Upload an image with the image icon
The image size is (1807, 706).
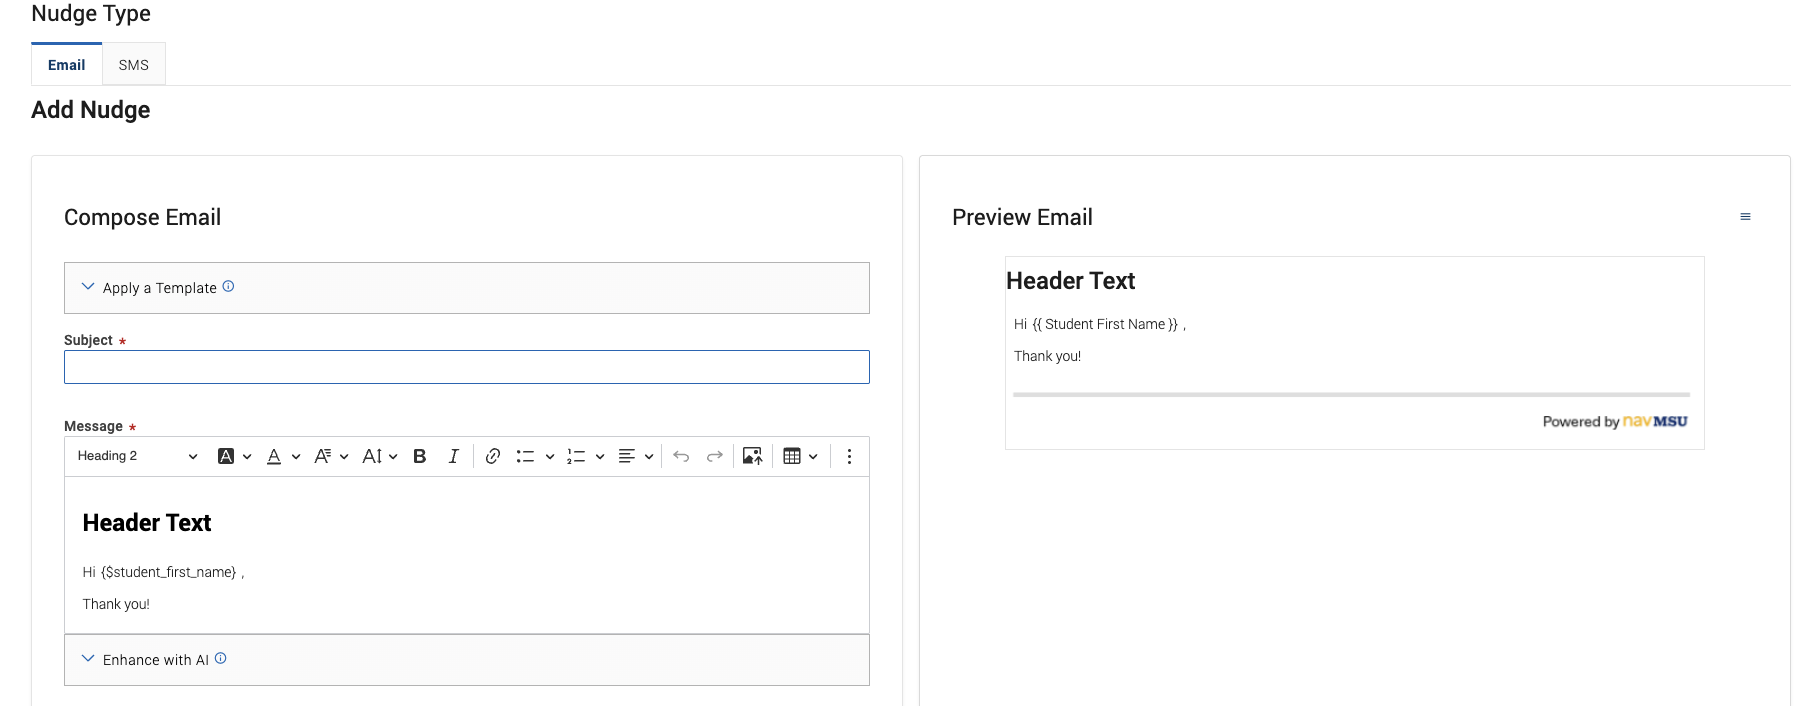[x=753, y=456]
